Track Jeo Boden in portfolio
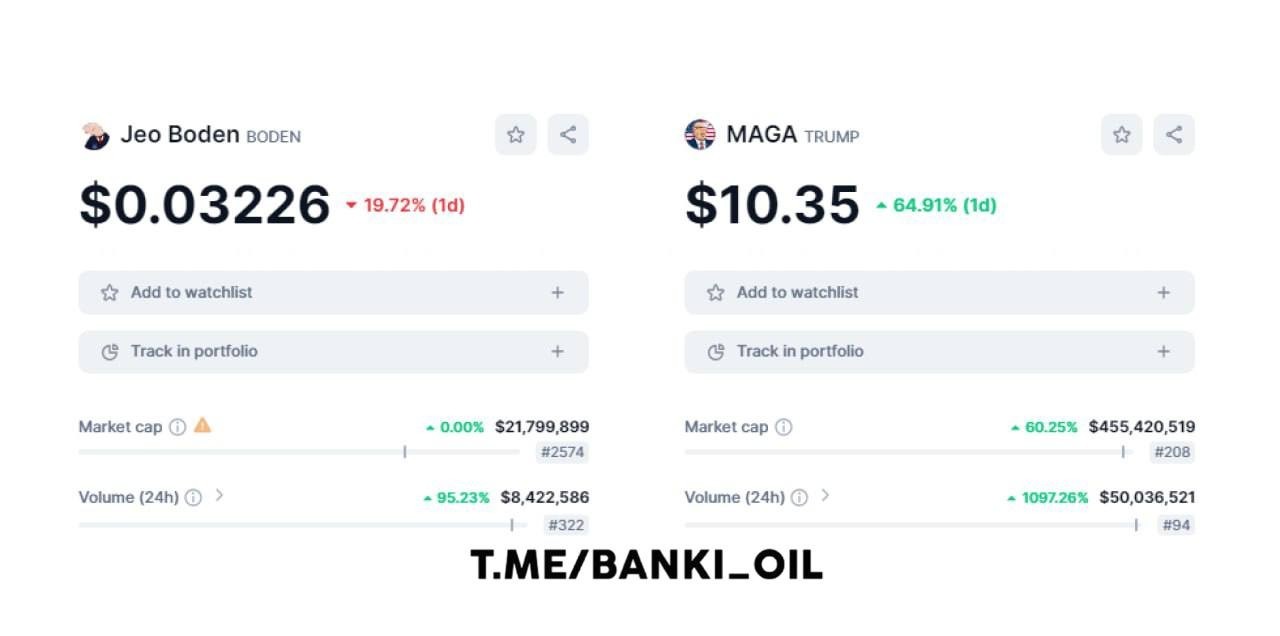 (334, 352)
